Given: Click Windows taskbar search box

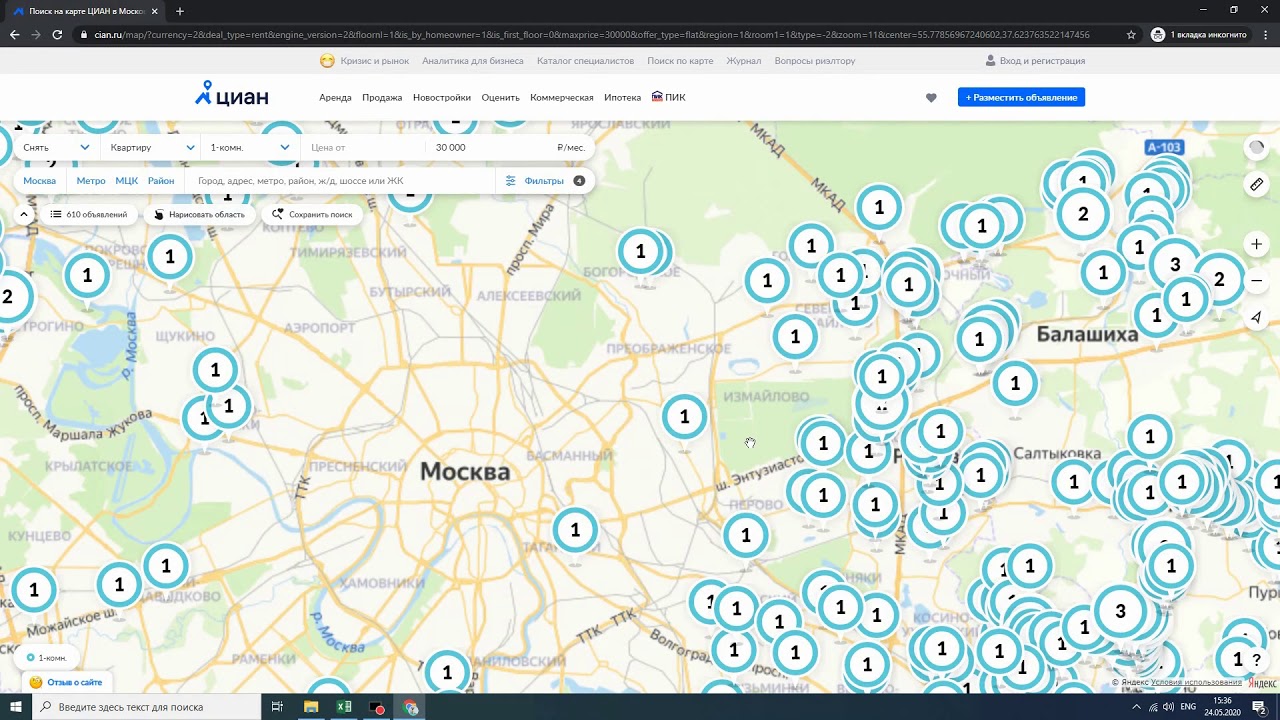Looking at the screenshot, I should (x=148, y=707).
